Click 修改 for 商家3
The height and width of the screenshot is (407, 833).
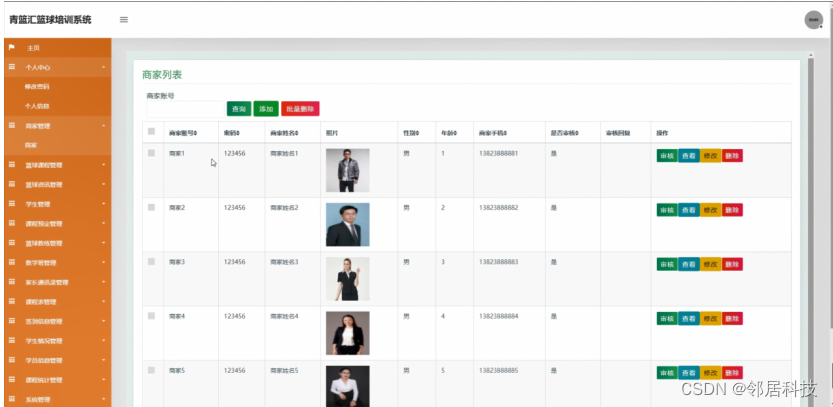coord(710,264)
